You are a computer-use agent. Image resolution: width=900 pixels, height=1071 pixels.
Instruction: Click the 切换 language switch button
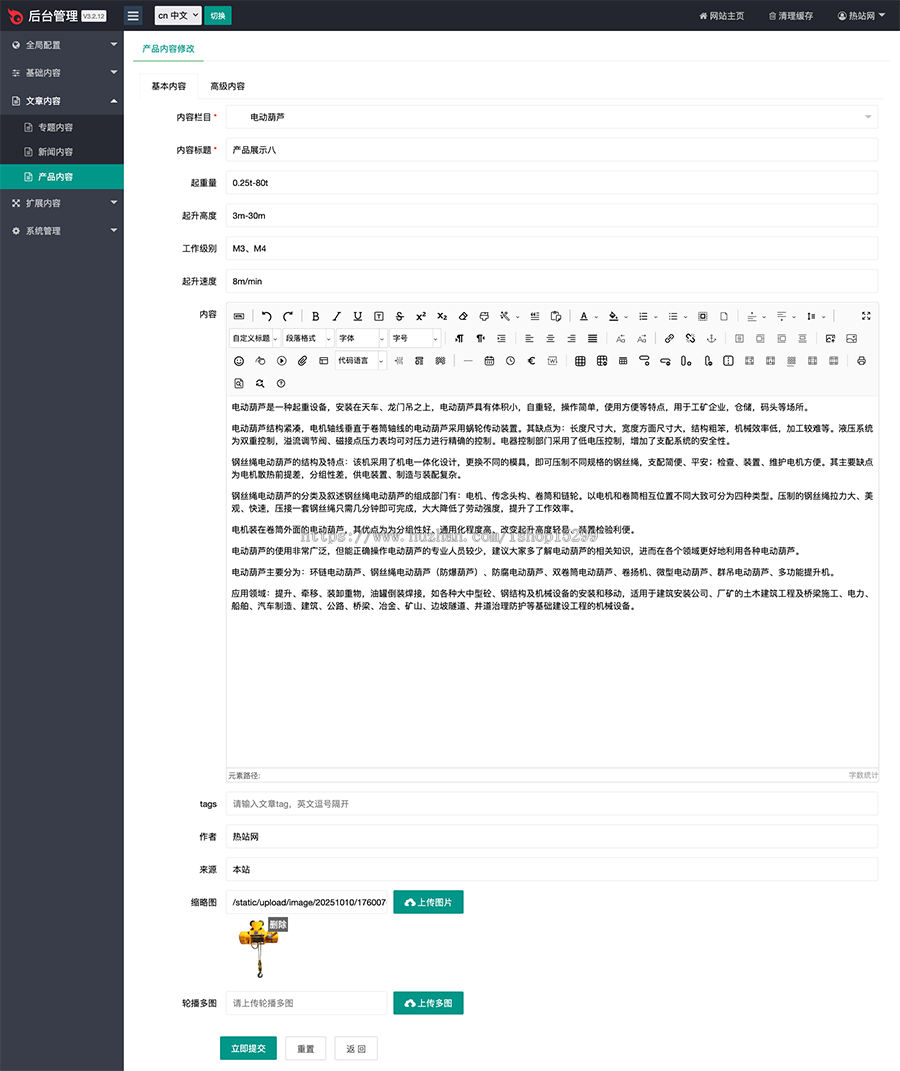[x=218, y=15]
